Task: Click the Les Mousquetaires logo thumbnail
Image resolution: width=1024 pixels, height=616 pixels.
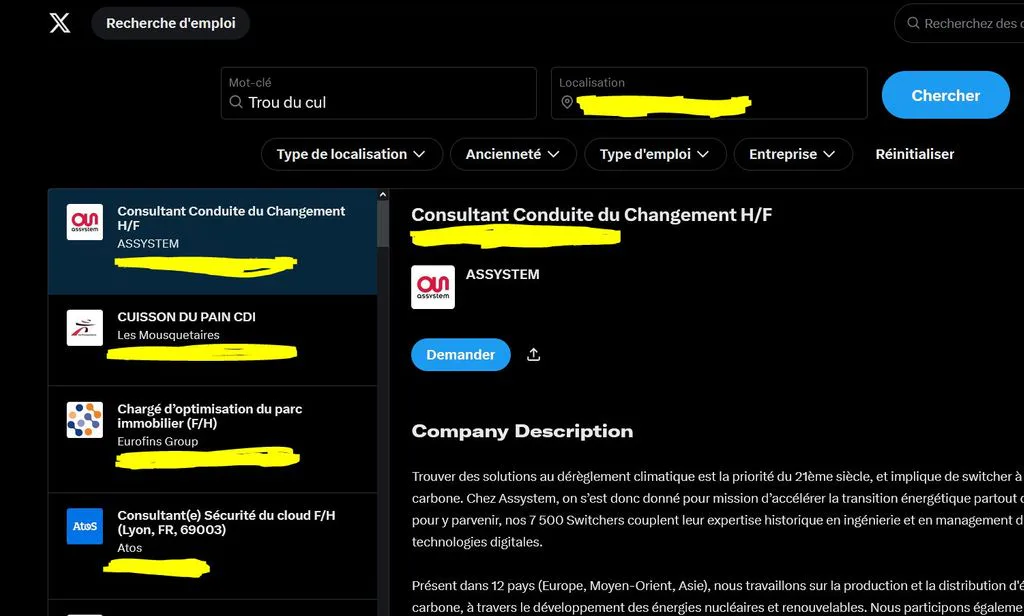Action: click(x=85, y=328)
